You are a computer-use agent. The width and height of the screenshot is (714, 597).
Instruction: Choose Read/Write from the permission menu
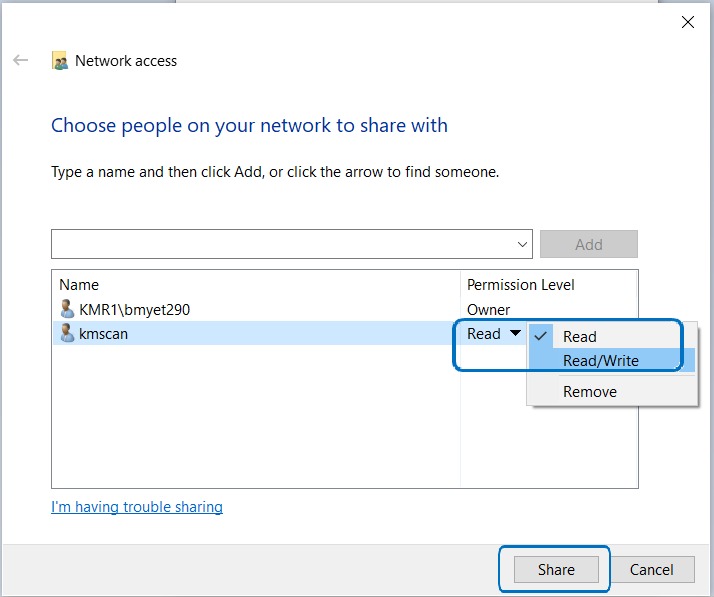click(600, 361)
